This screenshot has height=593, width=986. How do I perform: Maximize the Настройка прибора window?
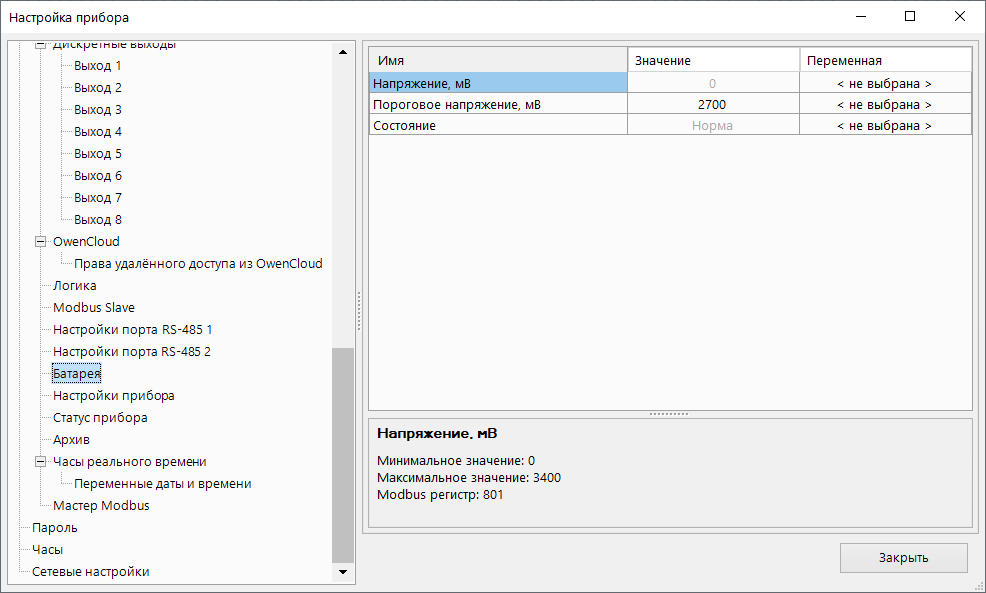click(x=910, y=17)
